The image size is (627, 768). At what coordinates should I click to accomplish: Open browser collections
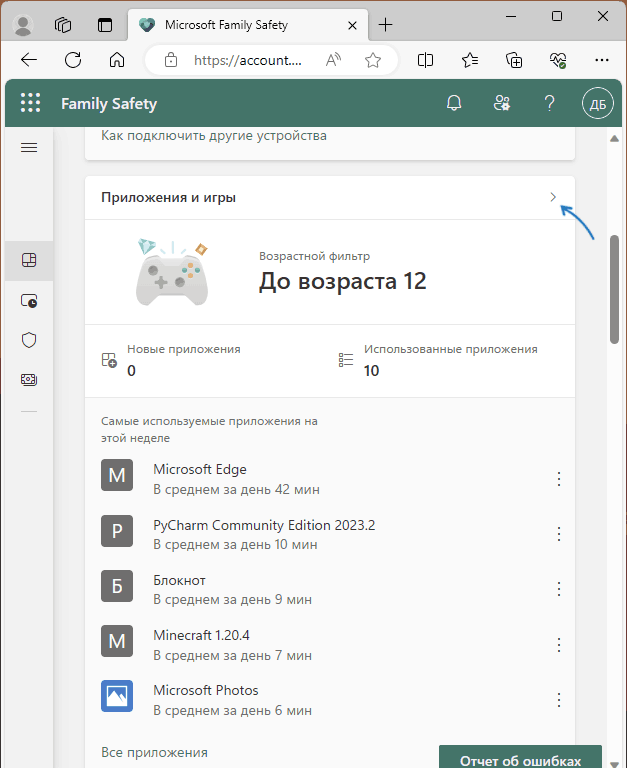tap(514, 60)
